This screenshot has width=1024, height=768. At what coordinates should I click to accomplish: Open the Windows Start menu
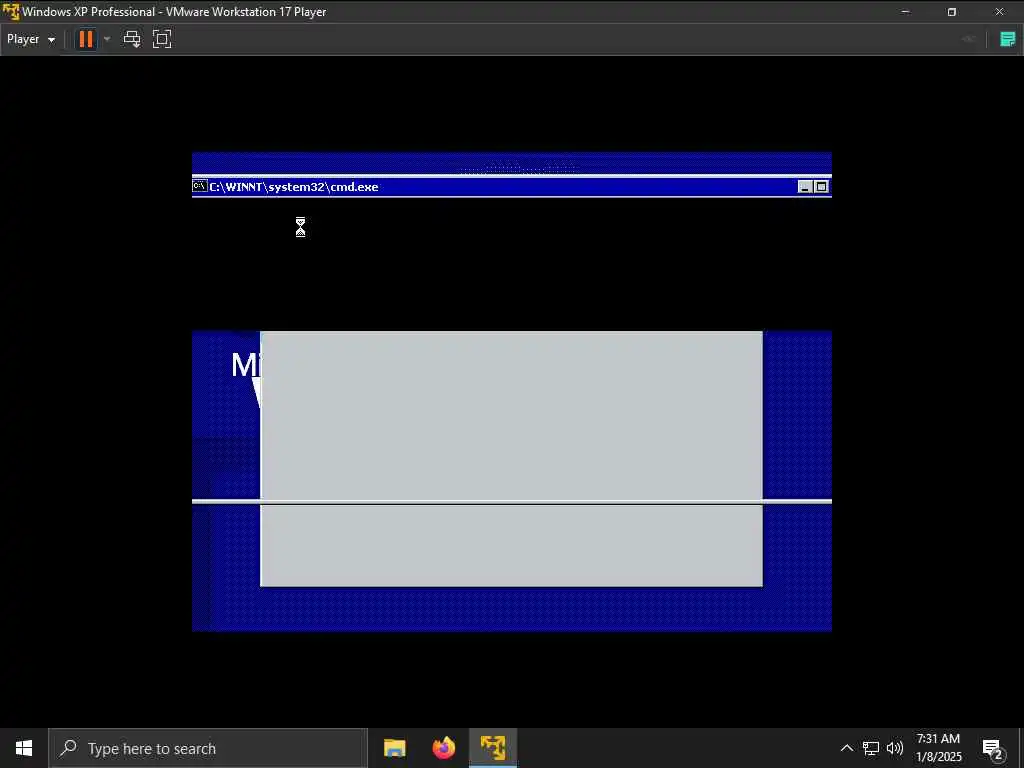click(24, 748)
